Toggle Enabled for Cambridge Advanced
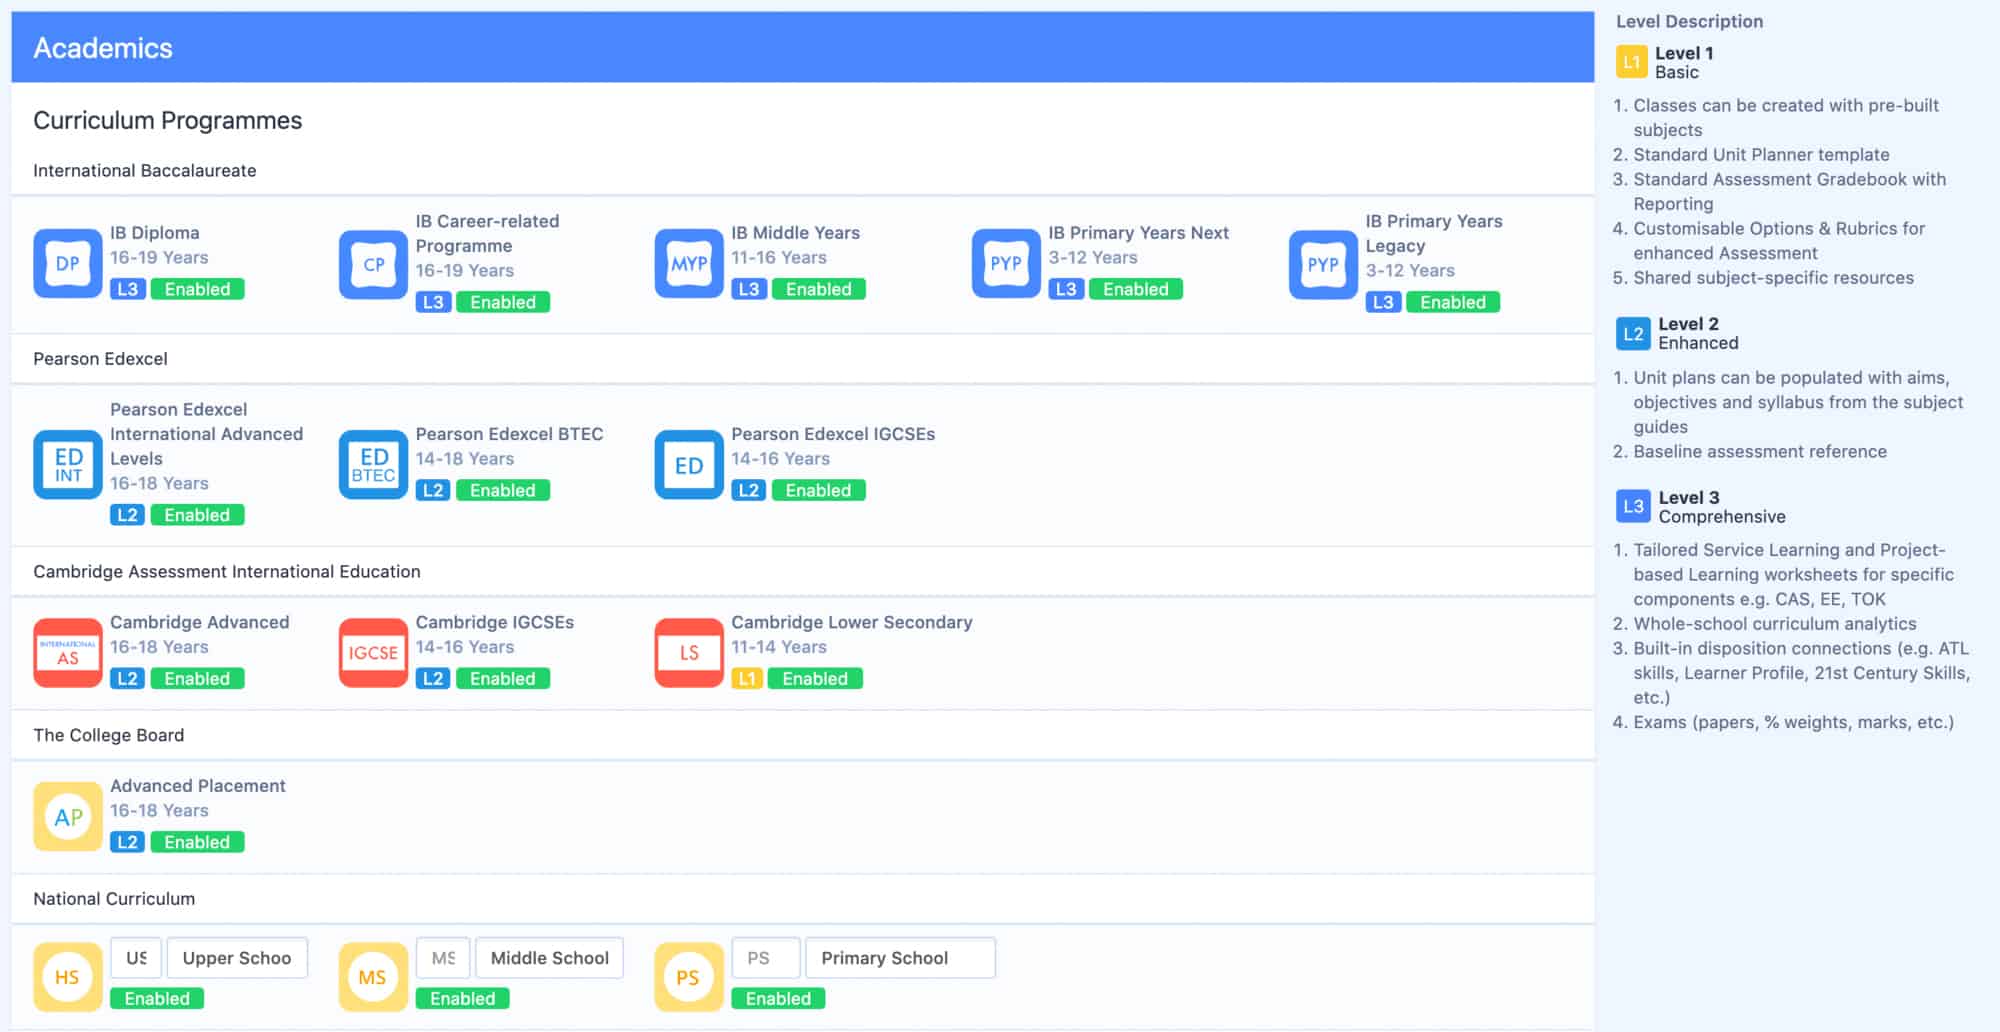 pos(197,679)
